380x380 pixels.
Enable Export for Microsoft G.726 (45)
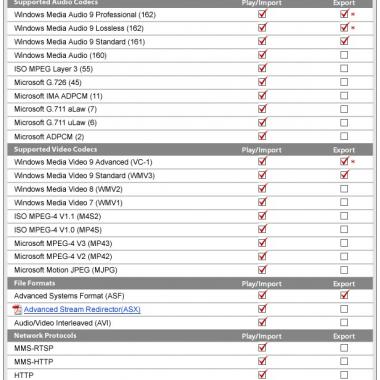click(x=344, y=82)
